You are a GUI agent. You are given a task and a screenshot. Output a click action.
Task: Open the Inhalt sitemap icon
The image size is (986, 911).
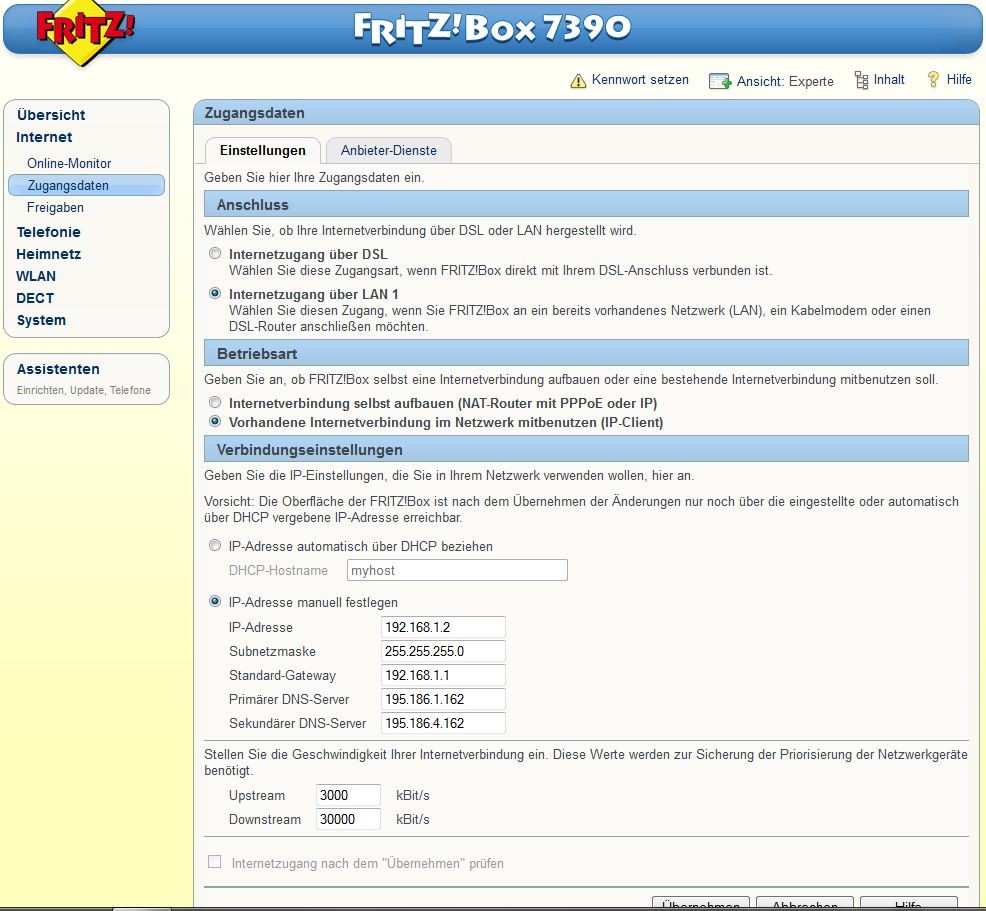coord(861,80)
